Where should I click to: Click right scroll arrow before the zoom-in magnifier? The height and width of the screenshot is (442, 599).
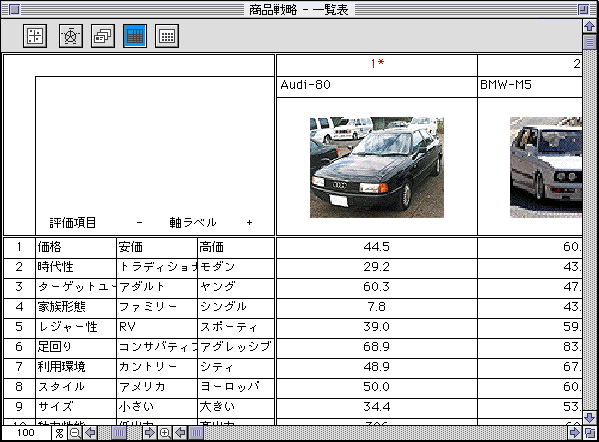(149, 433)
